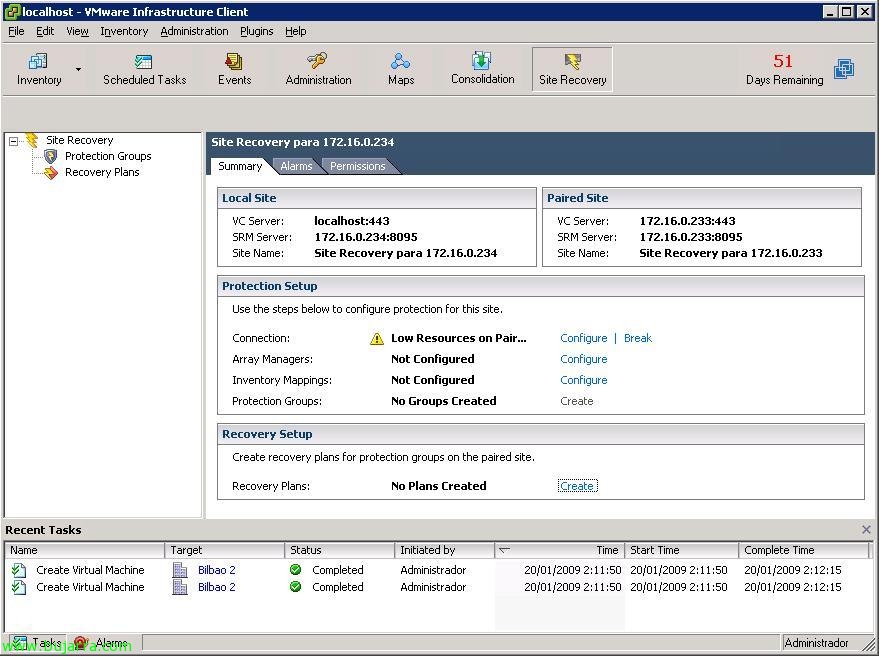Open the Administration menu
This screenshot has height=656, width=879.
pyautogui.click(x=195, y=31)
